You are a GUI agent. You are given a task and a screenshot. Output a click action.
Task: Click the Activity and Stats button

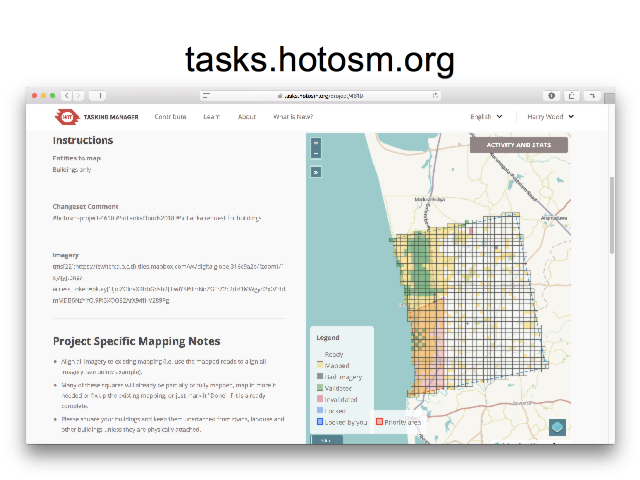tap(518, 145)
